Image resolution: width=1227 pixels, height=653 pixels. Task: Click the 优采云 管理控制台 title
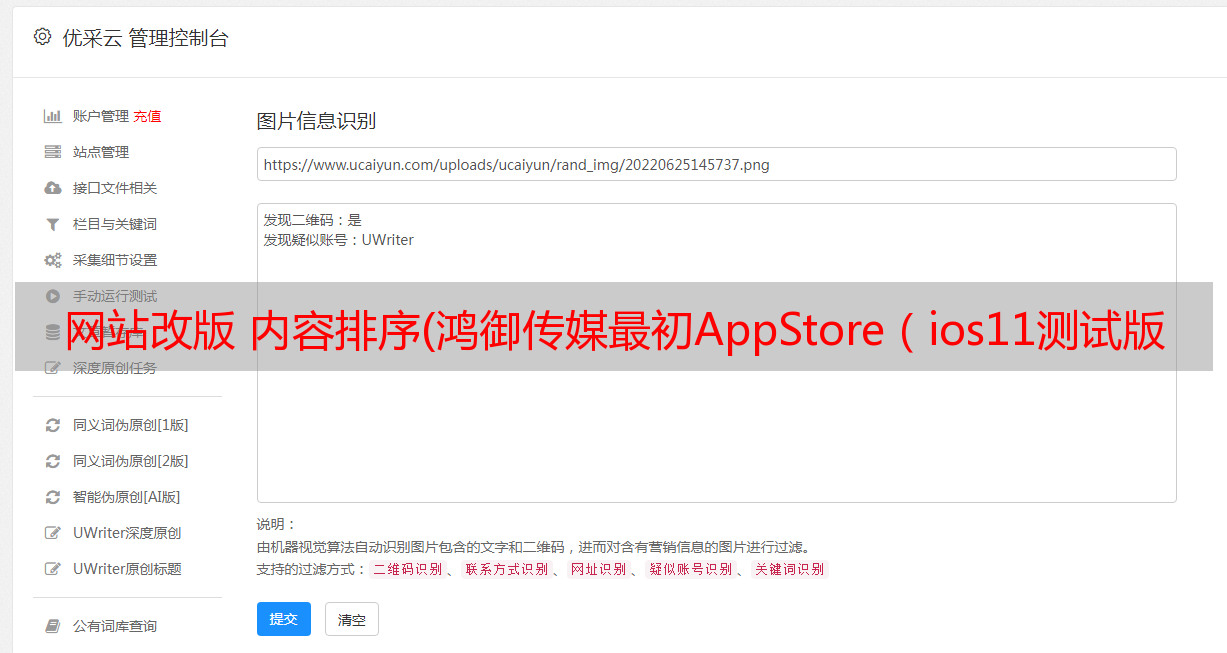(x=145, y=38)
